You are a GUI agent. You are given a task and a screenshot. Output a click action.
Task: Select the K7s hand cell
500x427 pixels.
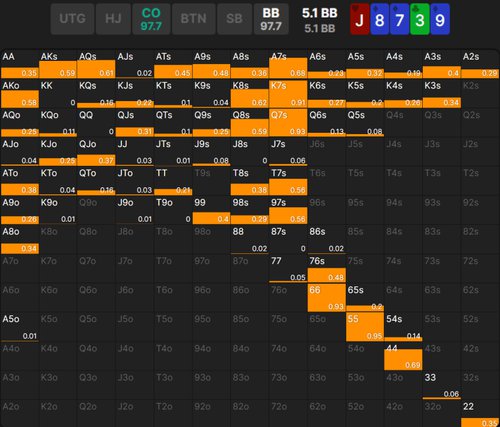tap(288, 94)
